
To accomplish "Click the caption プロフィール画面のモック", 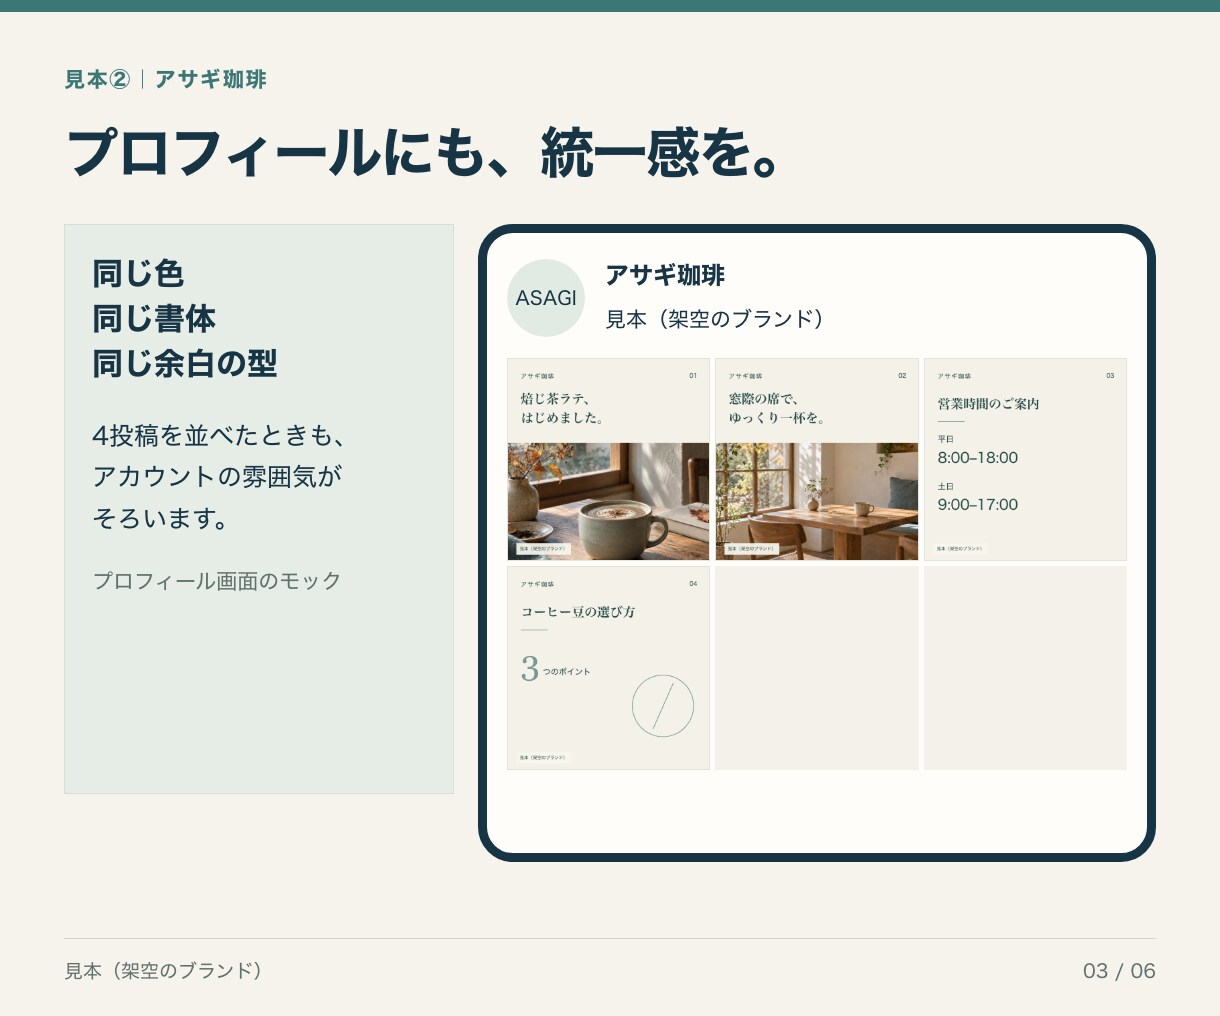I will (x=217, y=581).
